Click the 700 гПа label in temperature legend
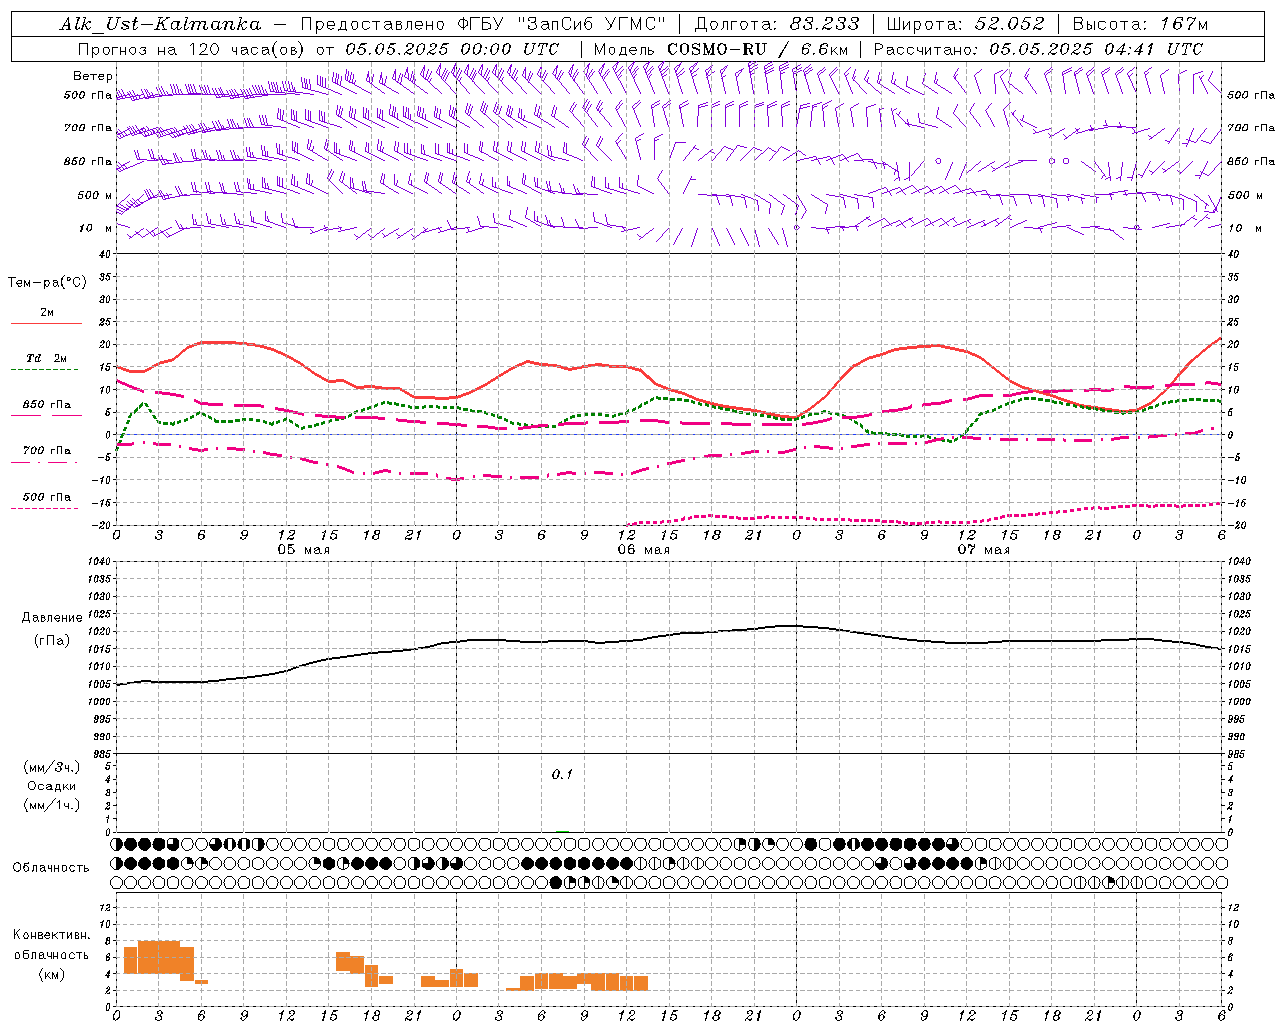The image size is (1280, 1024). 47,450
